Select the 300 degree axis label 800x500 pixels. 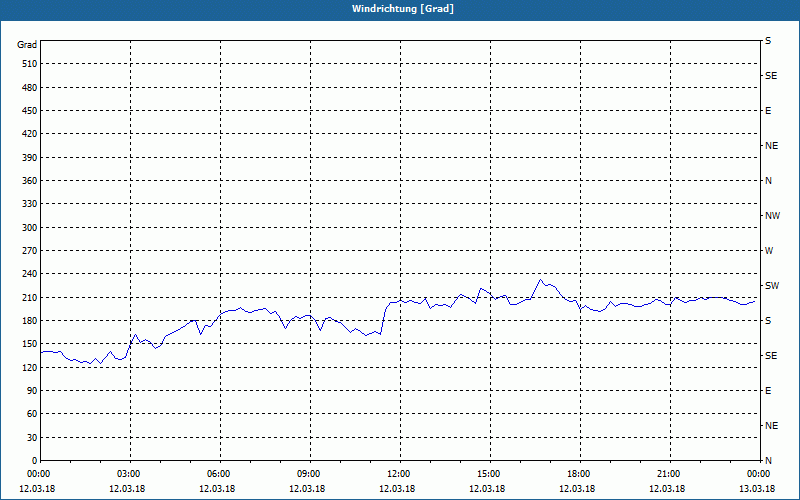(x=29, y=228)
